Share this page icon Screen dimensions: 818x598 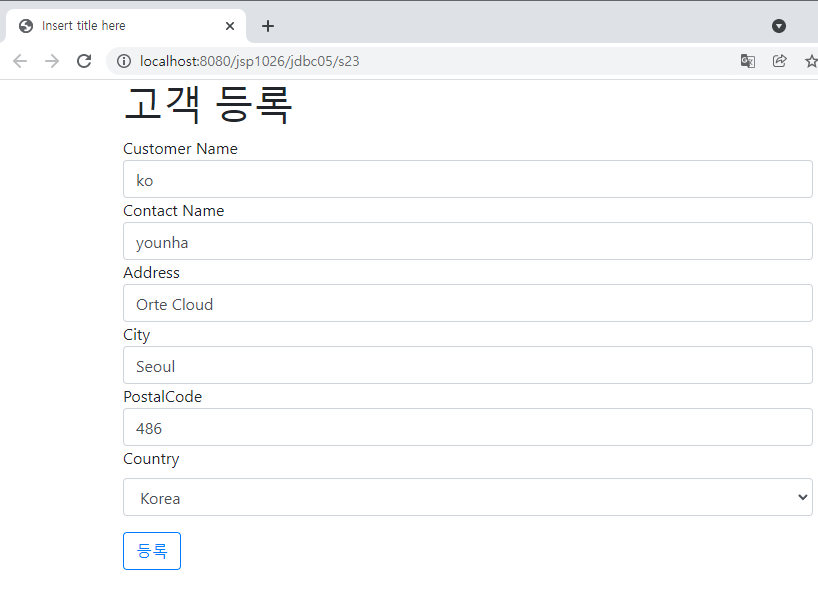779,61
